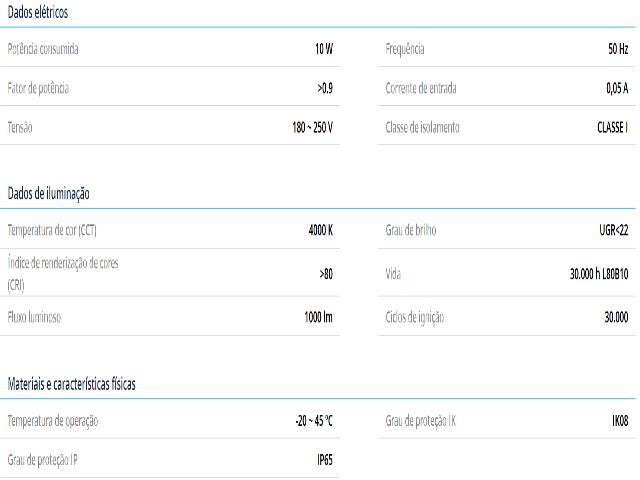Select the Fator de potência label
This screenshot has width=640, height=480.
click(x=38, y=88)
